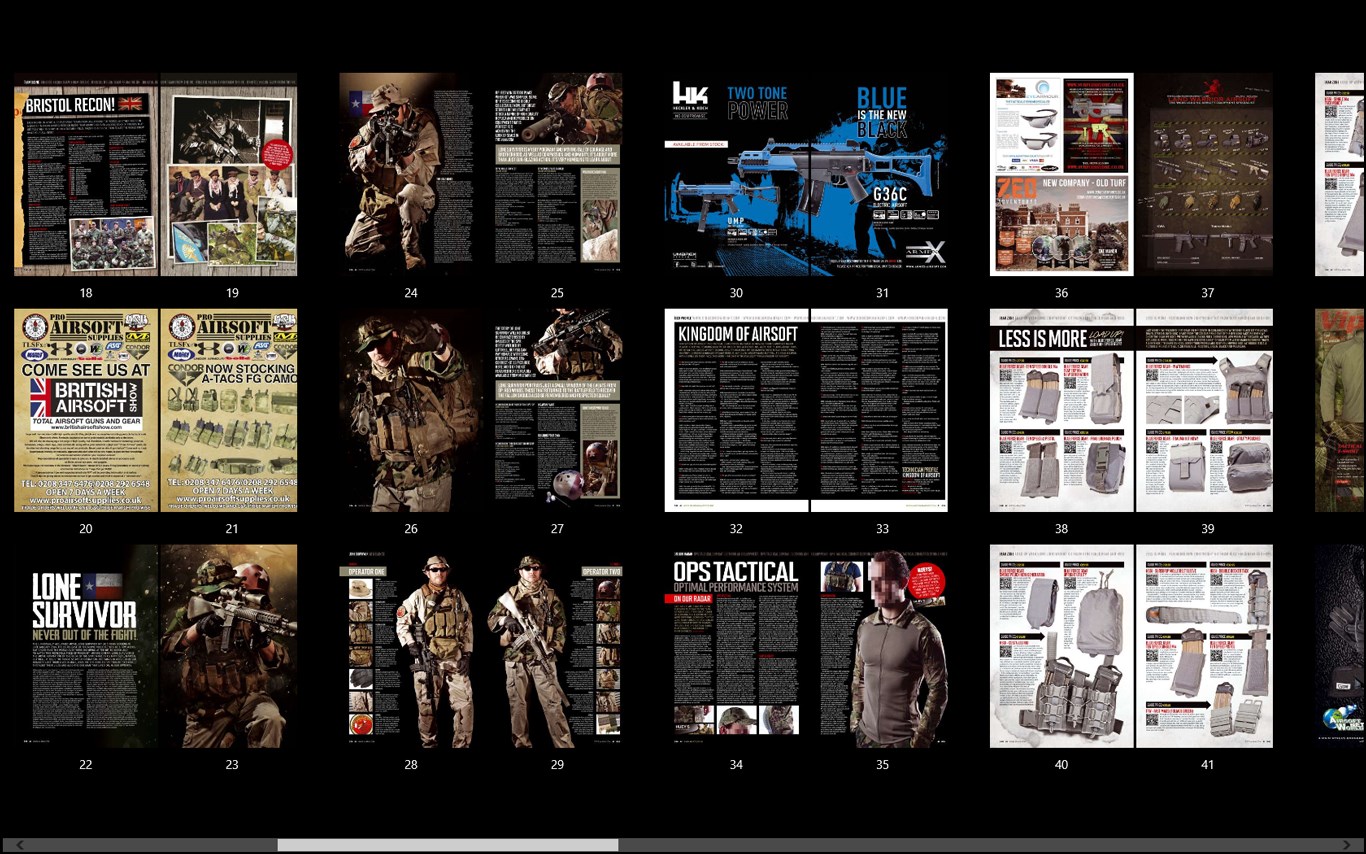This screenshot has width=1366, height=854.
Task: Open the photo collage page 19 thumbnail
Action: tap(229, 174)
